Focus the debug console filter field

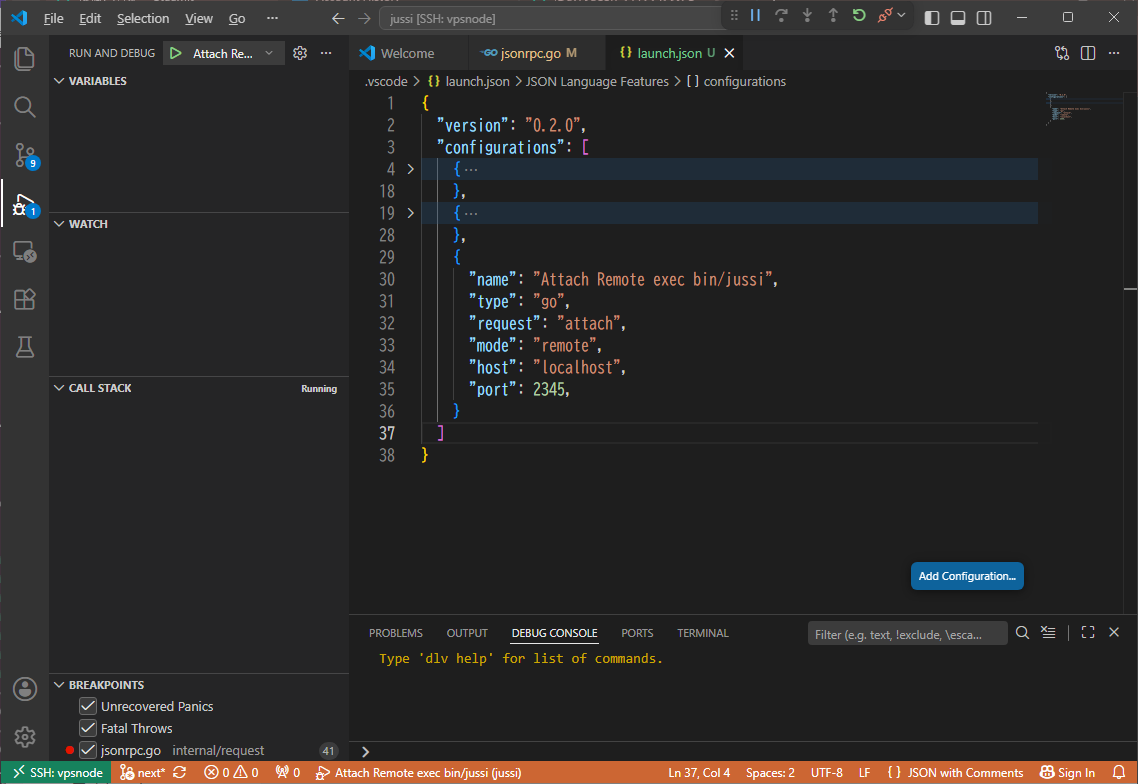907,634
